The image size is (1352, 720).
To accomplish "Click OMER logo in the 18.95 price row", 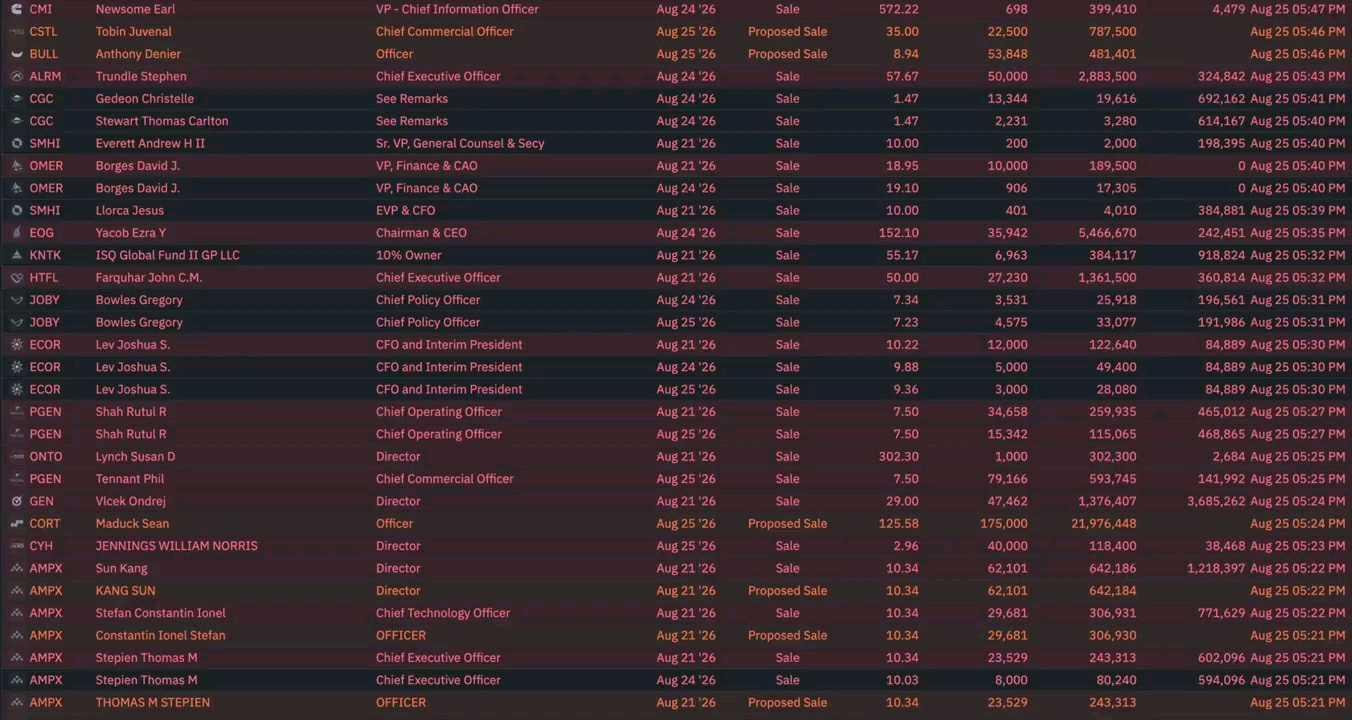I will tap(16, 166).
